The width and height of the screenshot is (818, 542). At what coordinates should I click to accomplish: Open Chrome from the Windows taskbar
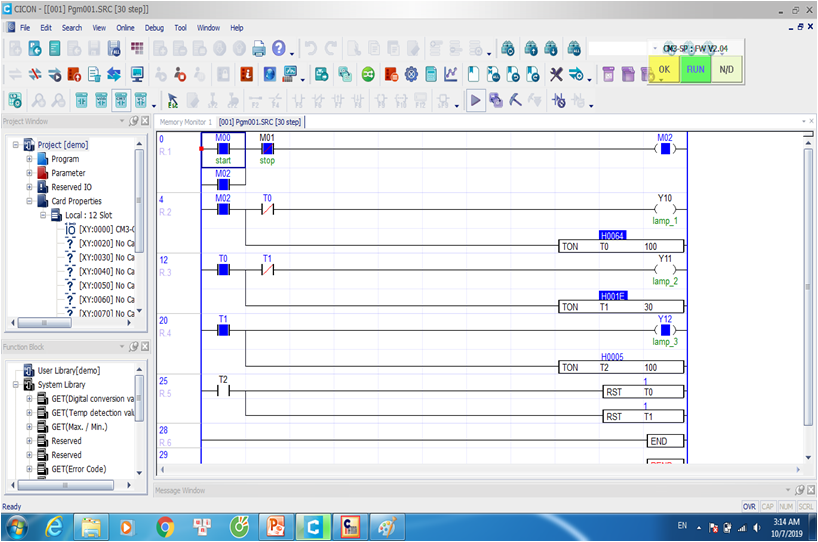coord(165,526)
